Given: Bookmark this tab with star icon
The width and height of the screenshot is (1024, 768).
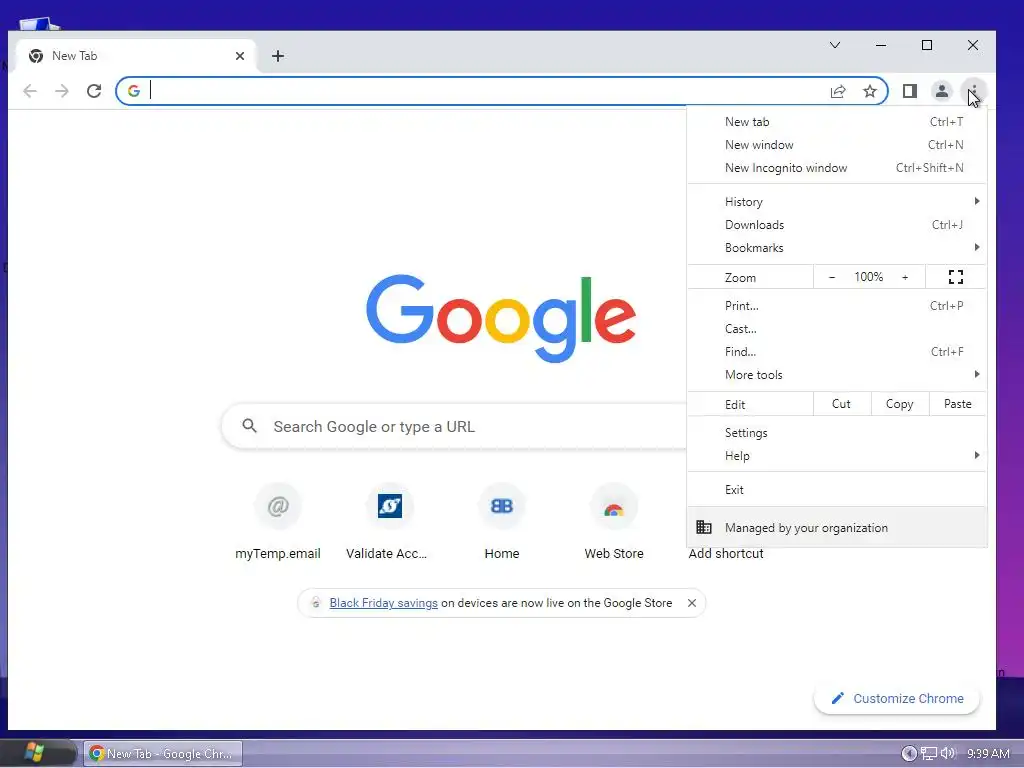Looking at the screenshot, I should click(870, 91).
